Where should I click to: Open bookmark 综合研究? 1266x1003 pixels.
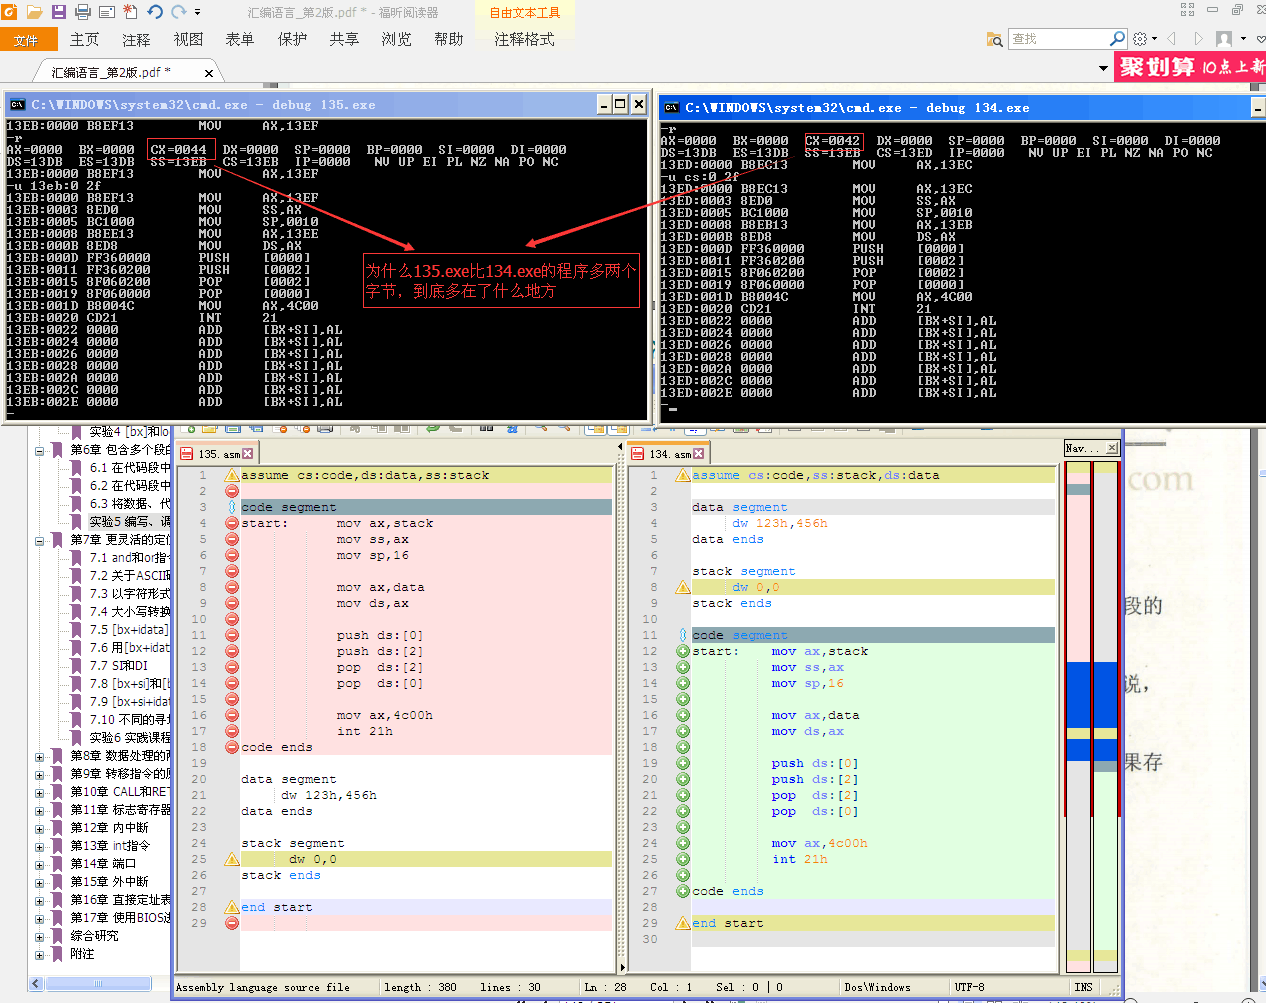click(x=94, y=936)
